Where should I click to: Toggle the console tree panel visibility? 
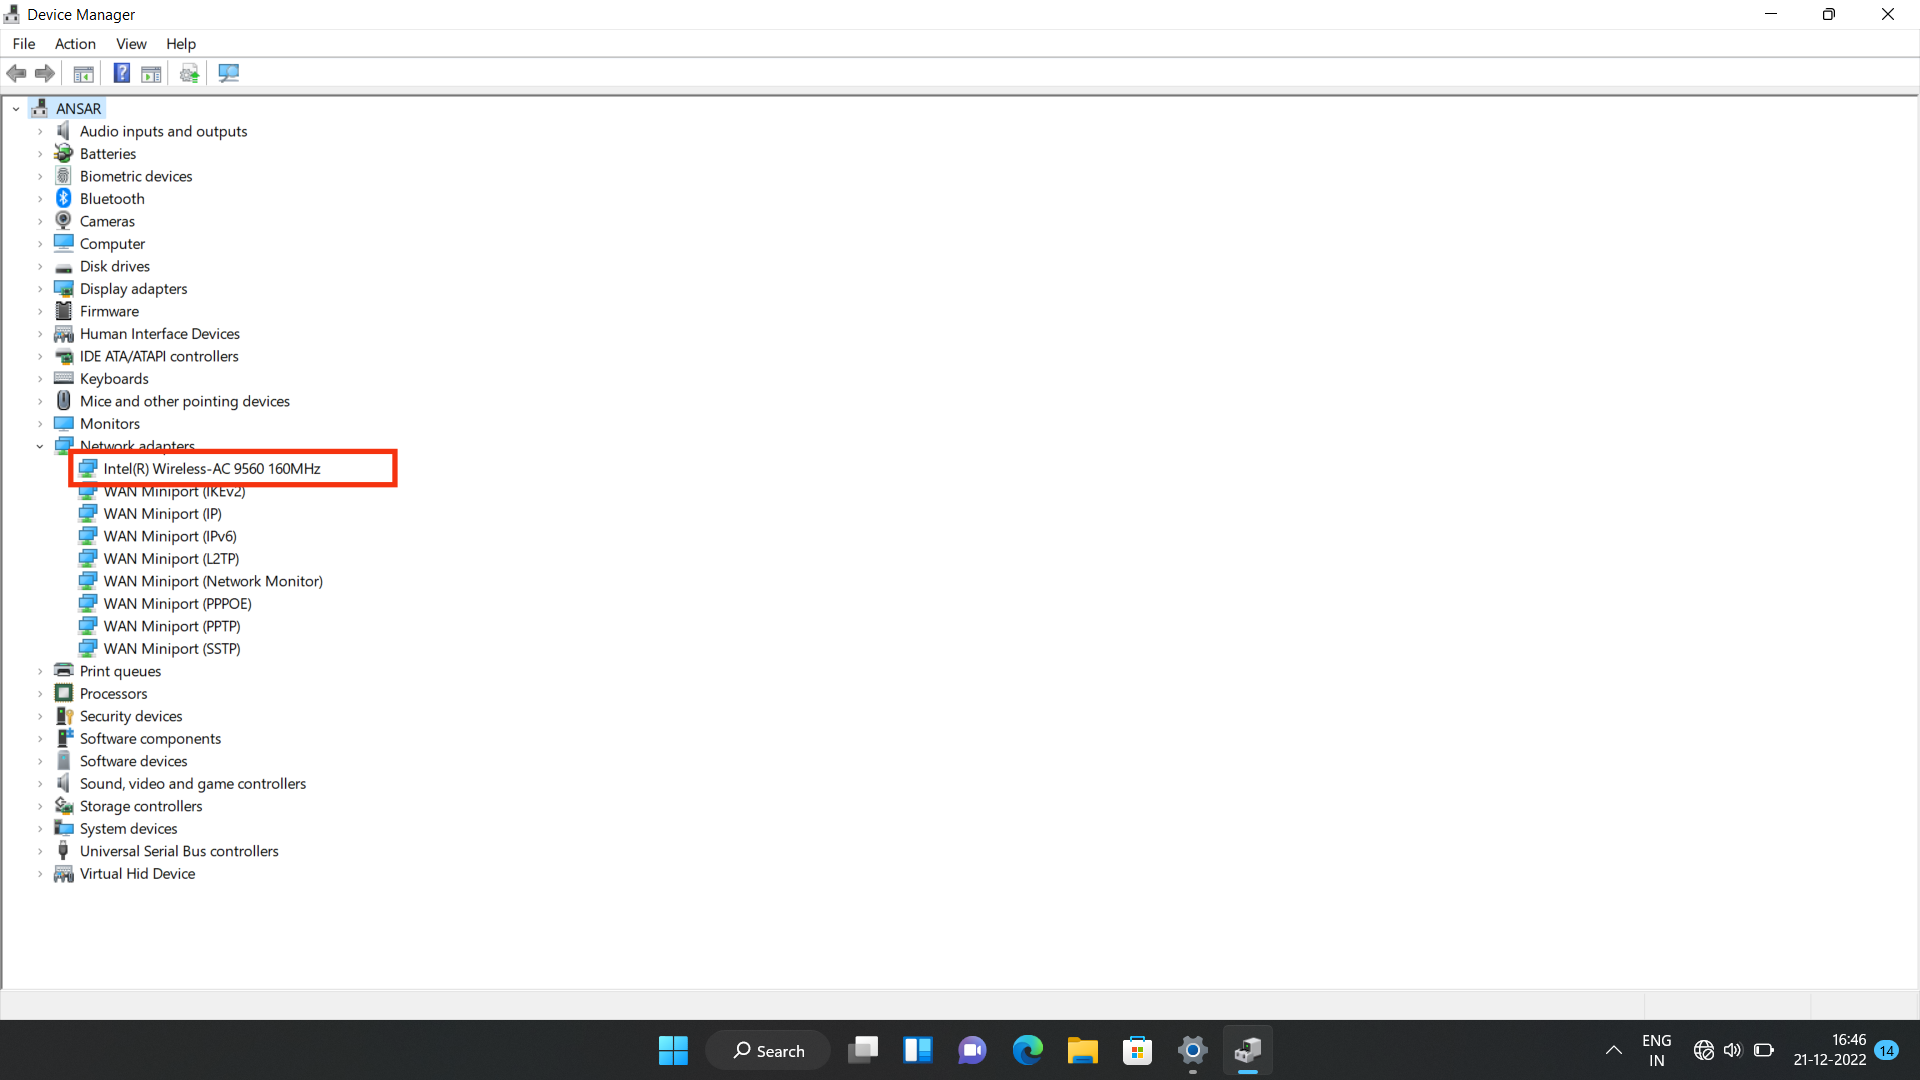click(x=83, y=73)
